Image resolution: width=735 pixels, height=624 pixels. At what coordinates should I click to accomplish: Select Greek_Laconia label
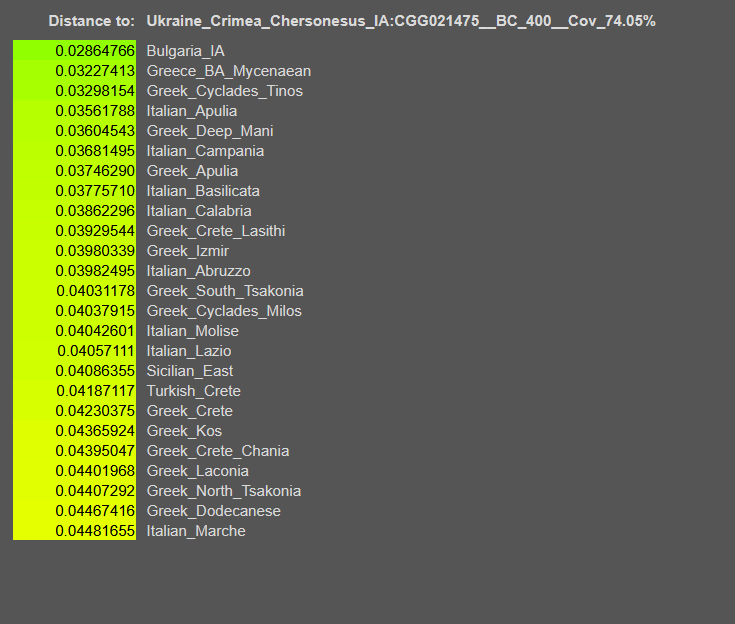click(198, 471)
